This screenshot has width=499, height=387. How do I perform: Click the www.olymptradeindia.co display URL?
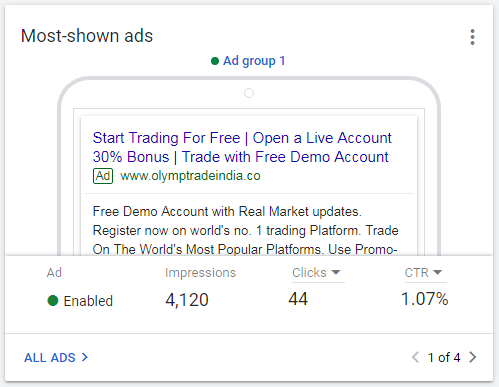[190, 176]
